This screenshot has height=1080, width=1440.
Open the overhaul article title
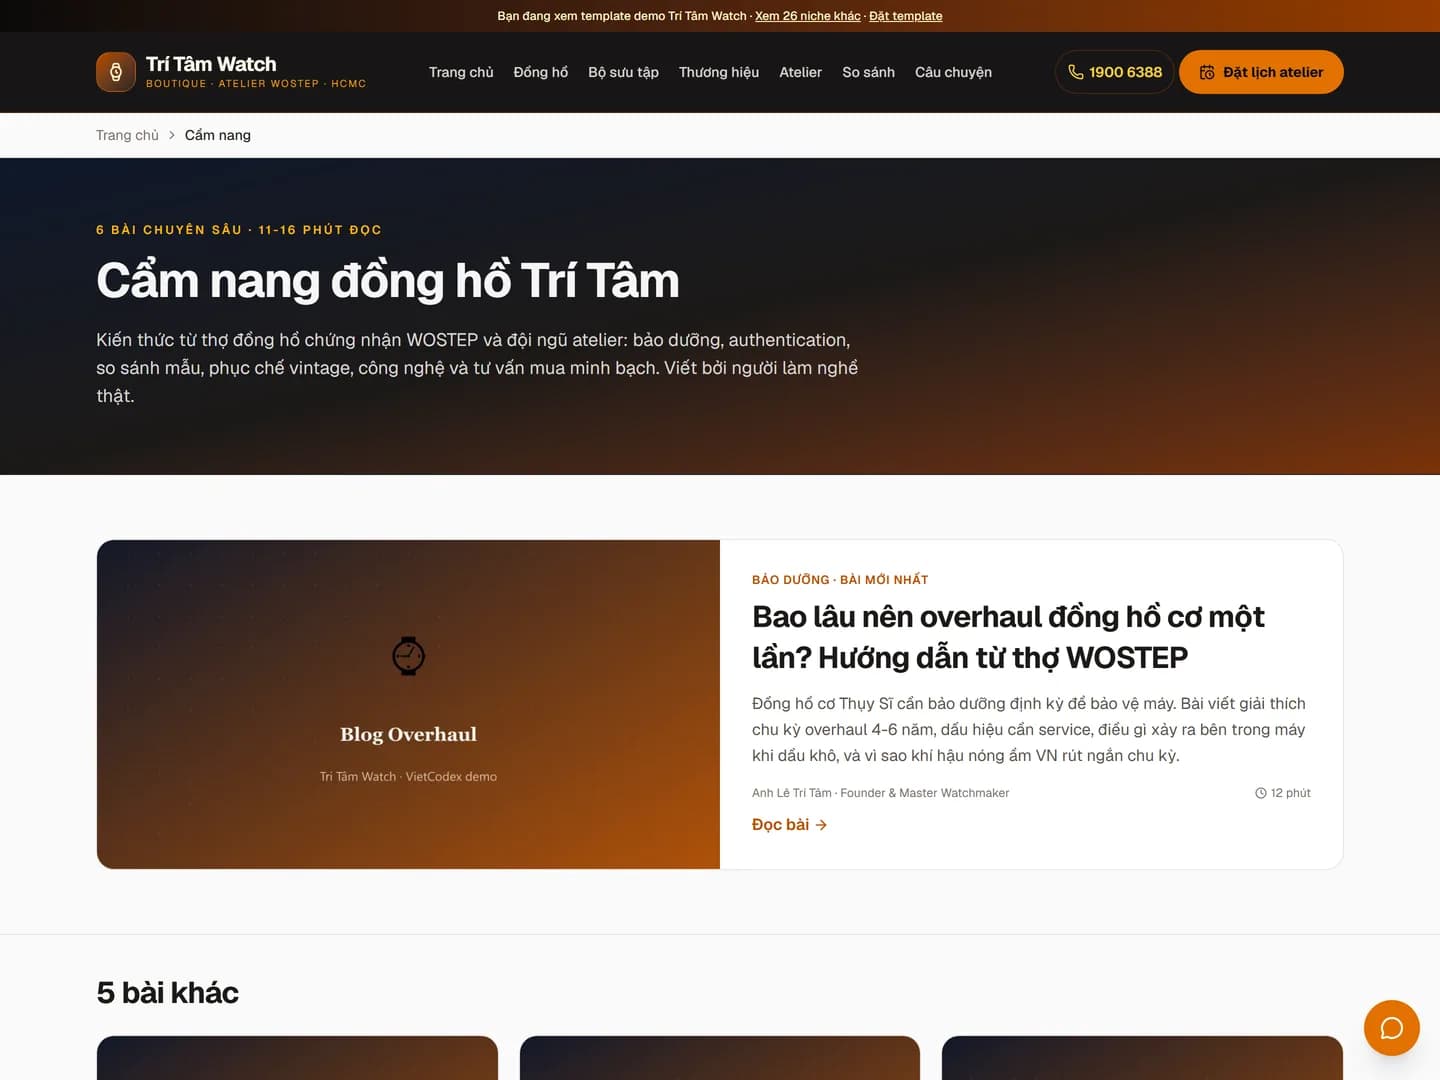[1008, 637]
